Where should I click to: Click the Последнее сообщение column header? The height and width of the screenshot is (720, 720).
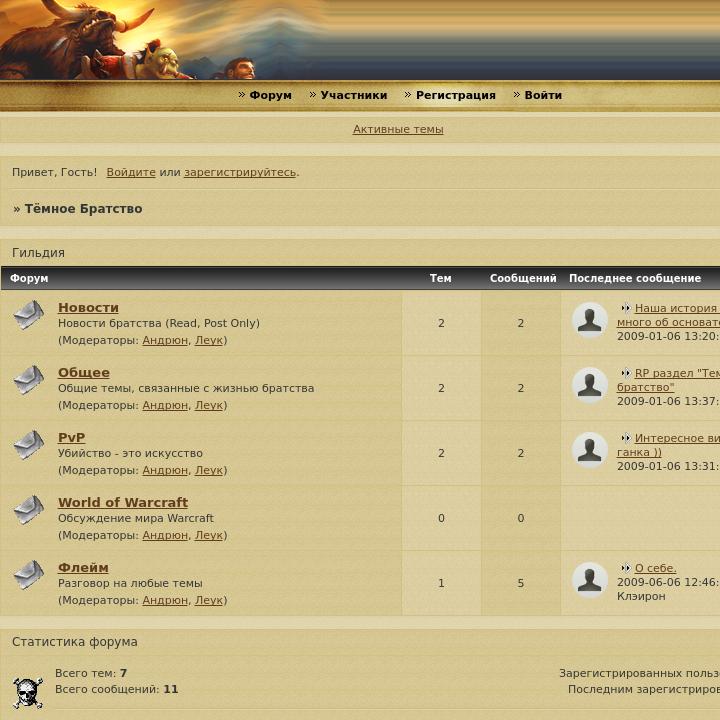[635, 278]
